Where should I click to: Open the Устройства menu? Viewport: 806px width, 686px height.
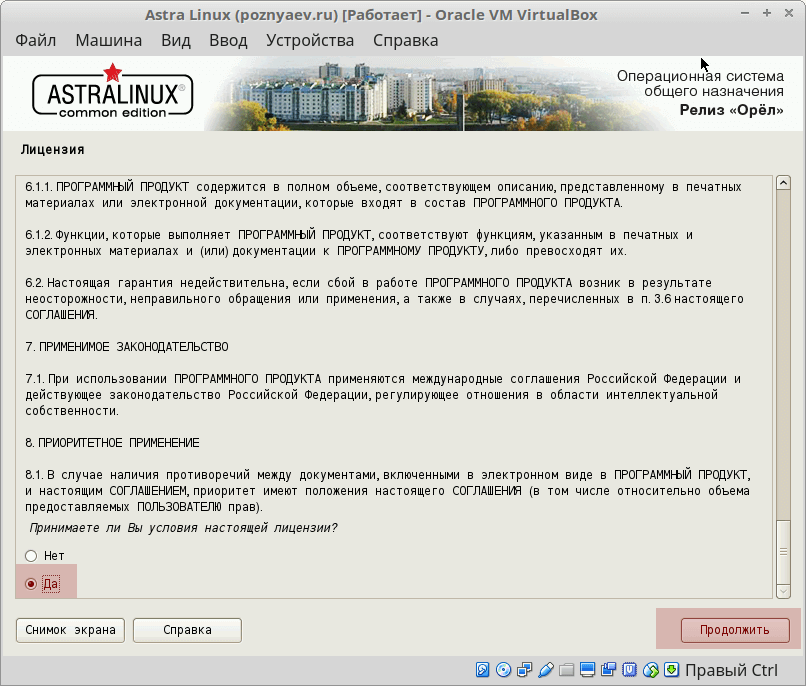tap(310, 40)
